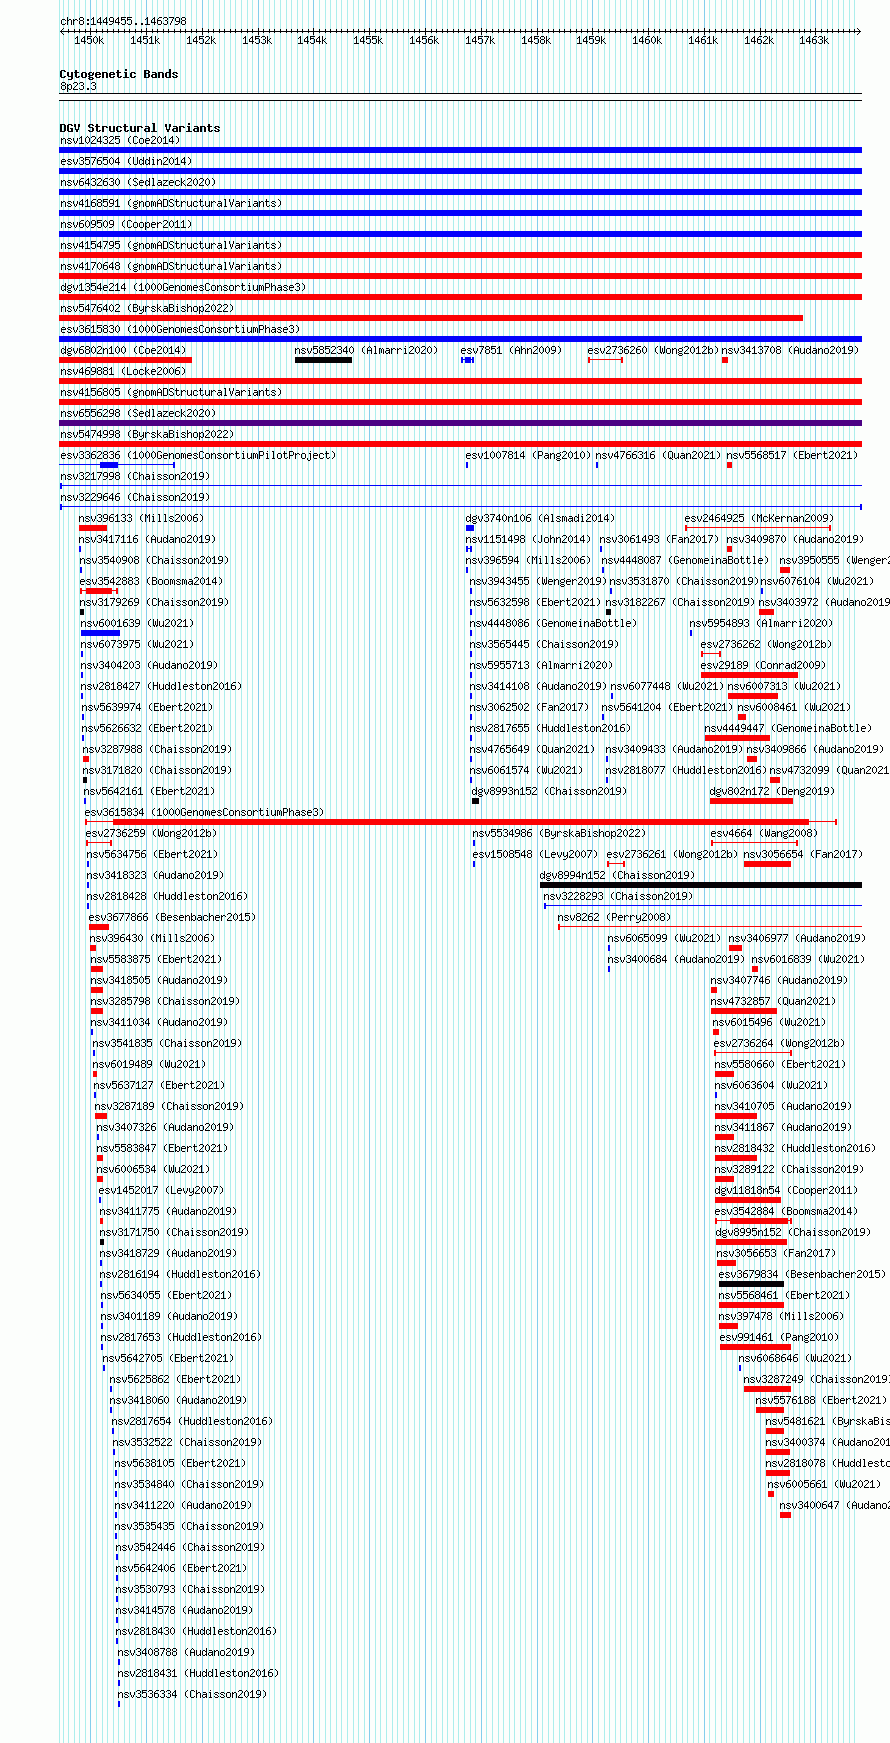
Task: Click esv29189 (Conrad2009) label
Action: click(x=763, y=665)
